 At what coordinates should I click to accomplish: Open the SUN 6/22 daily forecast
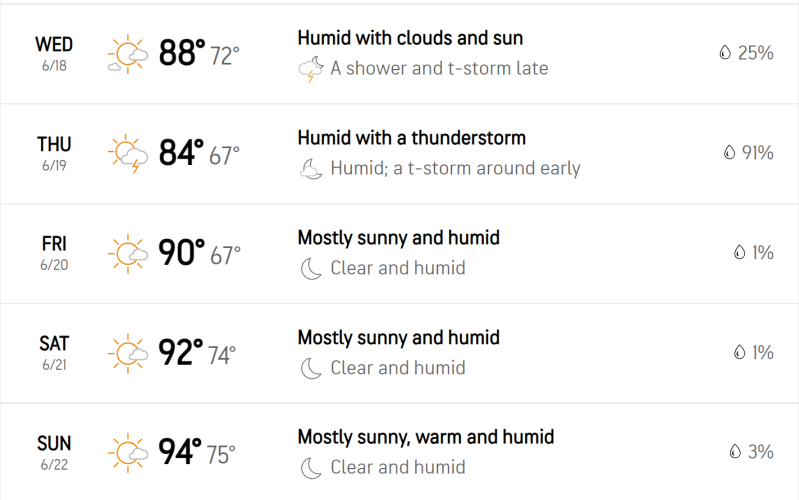pos(400,452)
